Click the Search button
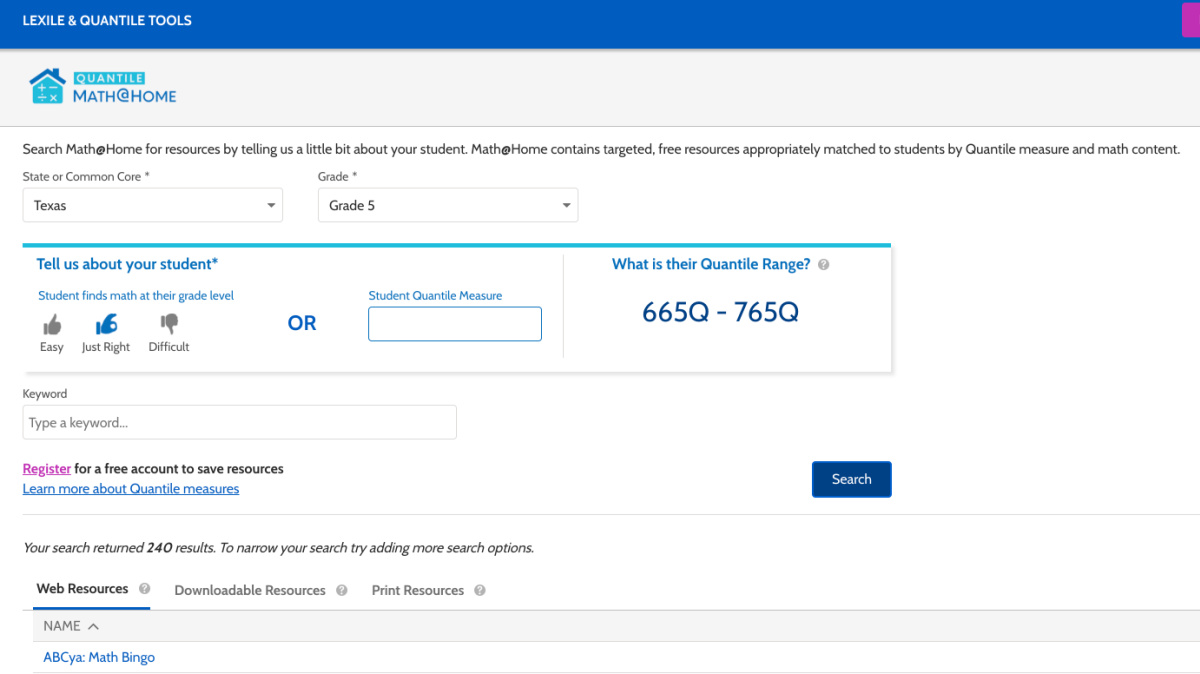1200x674 pixels. click(x=851, y=479)
